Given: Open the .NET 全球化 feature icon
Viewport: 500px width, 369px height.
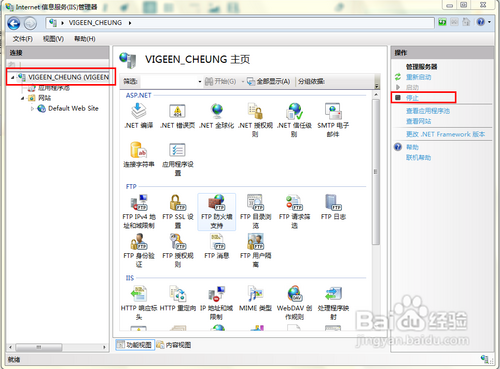Looking at the screenshot, I should point(217,116).
